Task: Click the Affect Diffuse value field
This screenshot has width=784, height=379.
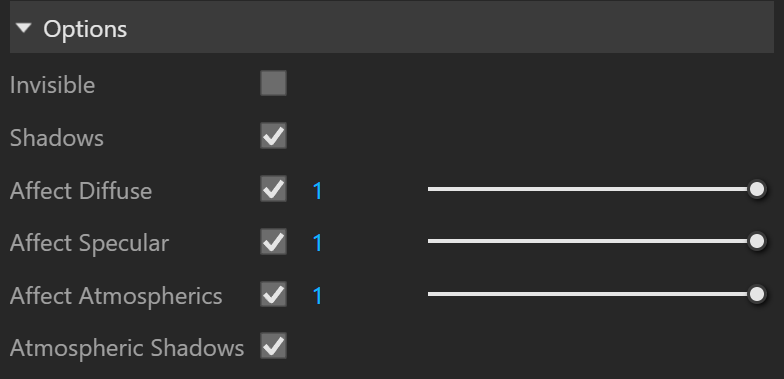Action: coord(318,191)
